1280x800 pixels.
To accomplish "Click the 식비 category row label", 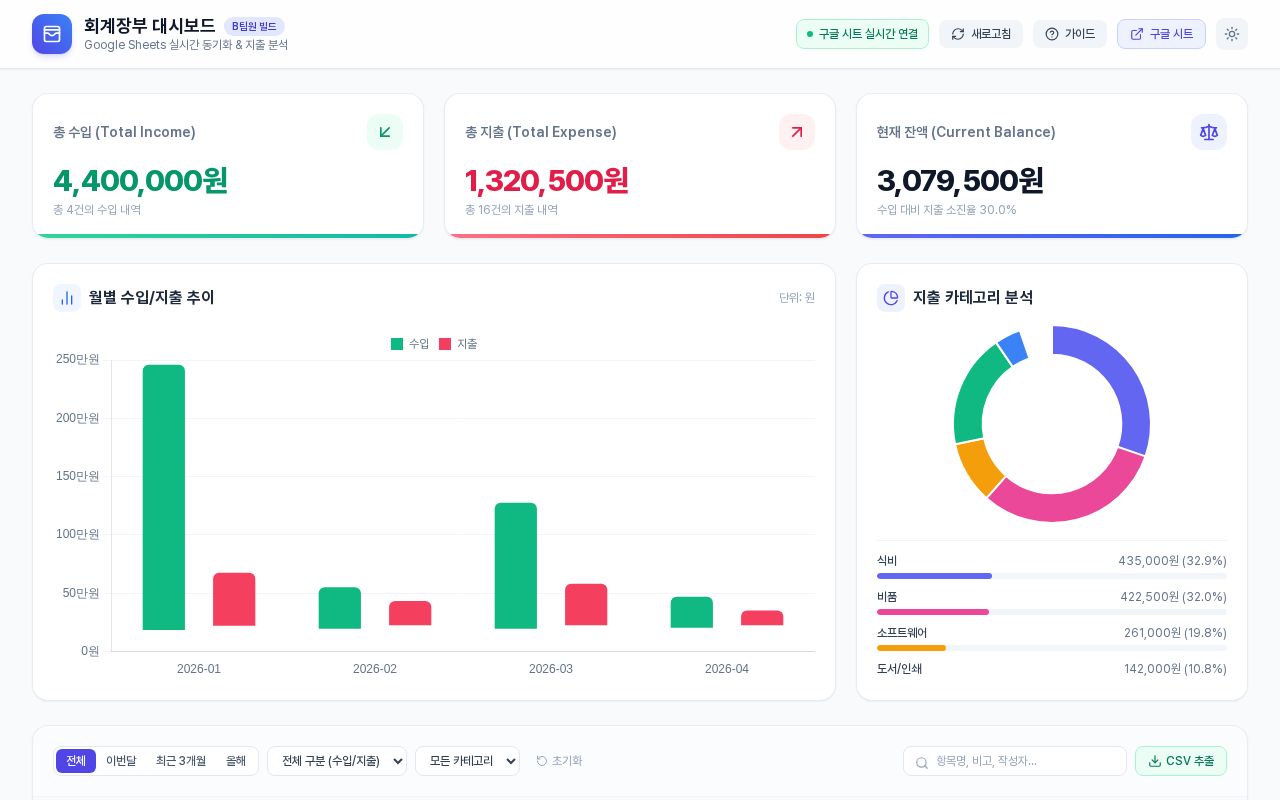I will (x=887, y=561).
